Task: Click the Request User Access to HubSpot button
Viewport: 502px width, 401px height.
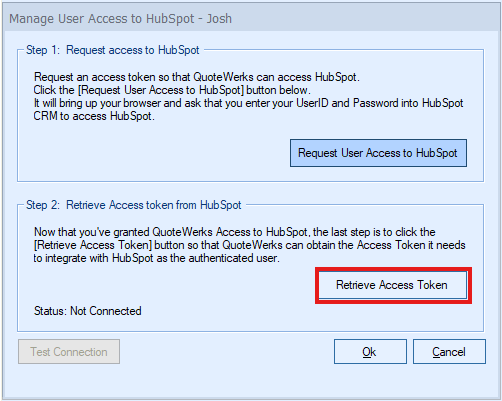Action: point(378,153)
